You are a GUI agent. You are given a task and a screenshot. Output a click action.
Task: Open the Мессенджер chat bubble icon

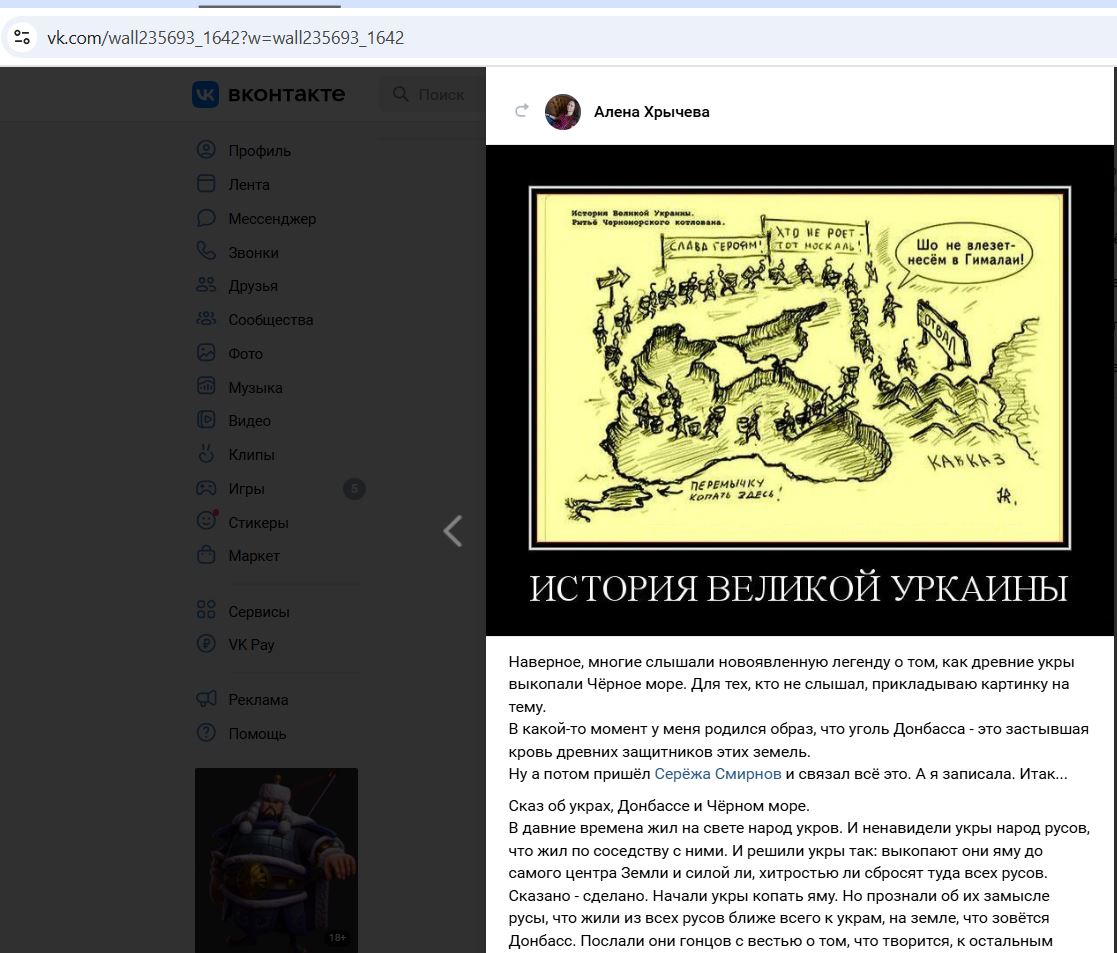206,218
